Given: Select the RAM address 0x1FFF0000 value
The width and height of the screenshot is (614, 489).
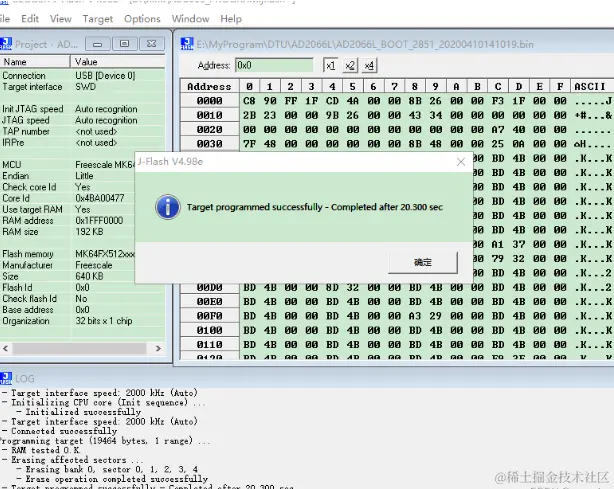Looking at the screenshot, I should pyautogui.click(x=99, y=221).
